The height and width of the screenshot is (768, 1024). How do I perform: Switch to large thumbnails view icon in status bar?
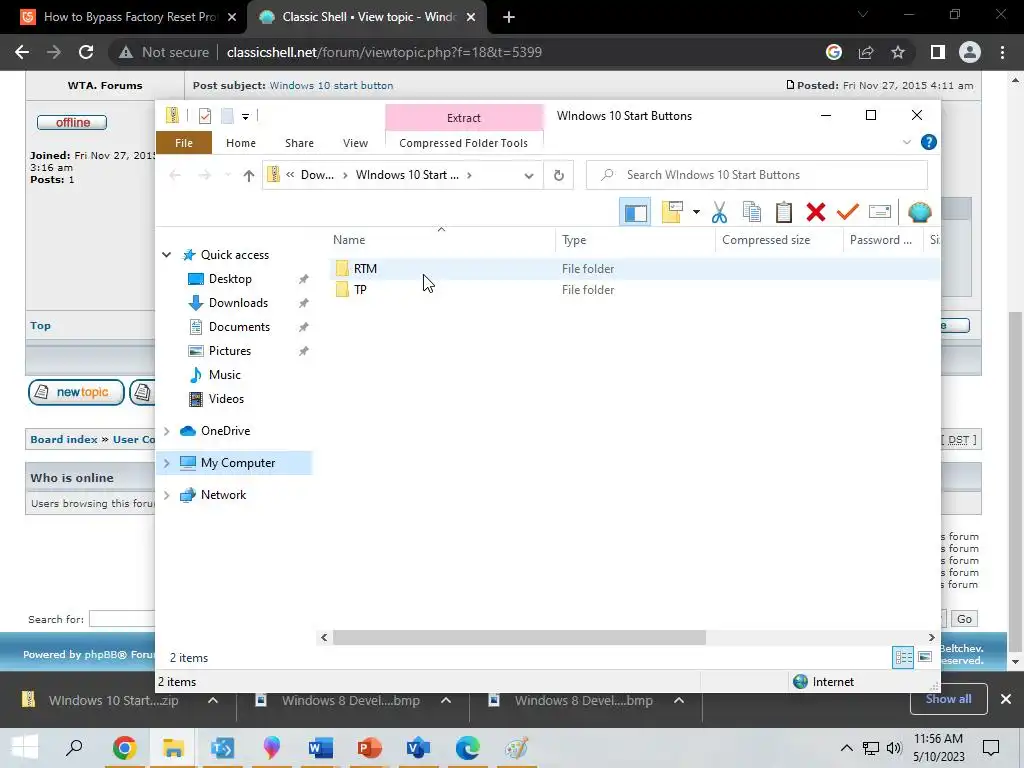coord(925,657)
